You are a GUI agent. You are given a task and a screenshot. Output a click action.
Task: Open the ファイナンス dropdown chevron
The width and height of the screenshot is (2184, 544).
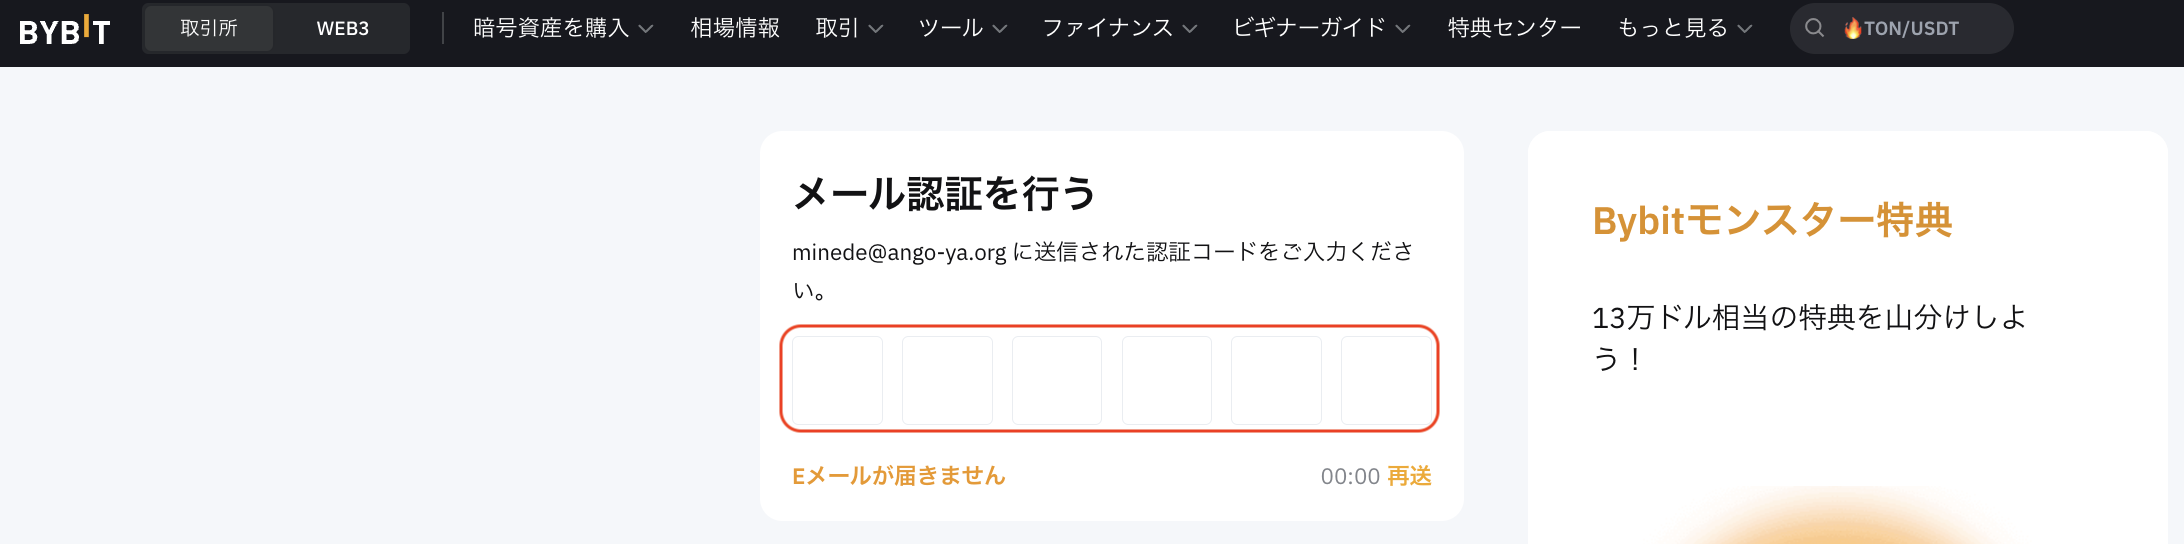click(x=1189, y=29)
